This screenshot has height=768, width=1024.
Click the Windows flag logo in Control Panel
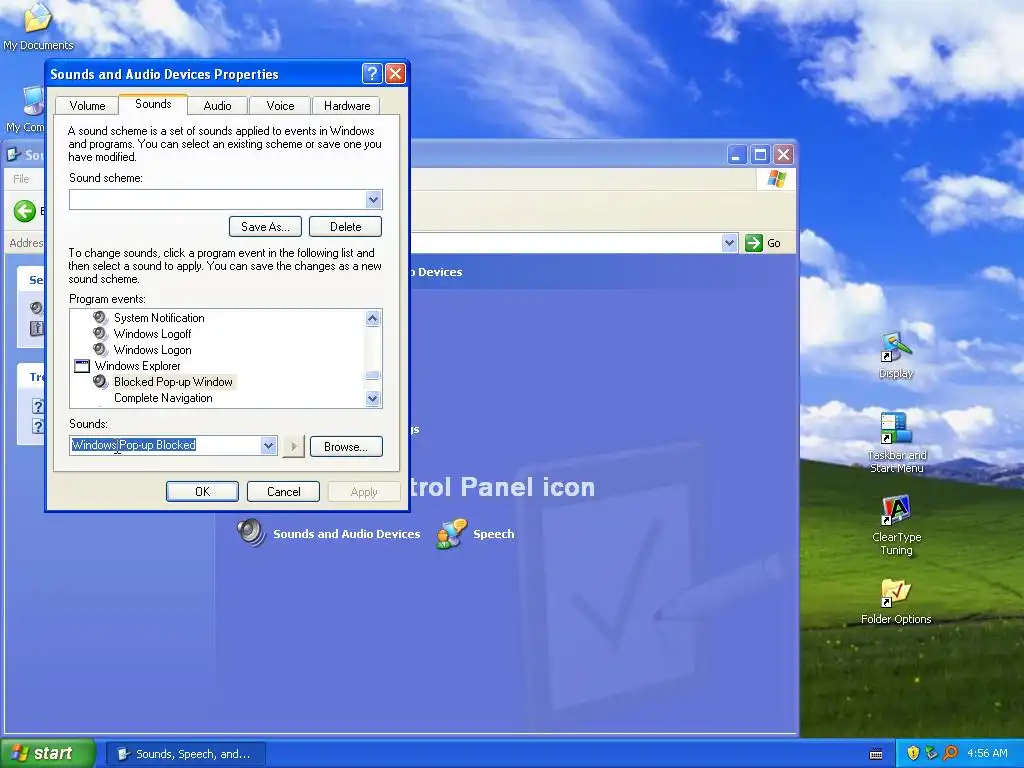[x=776, y=179]
